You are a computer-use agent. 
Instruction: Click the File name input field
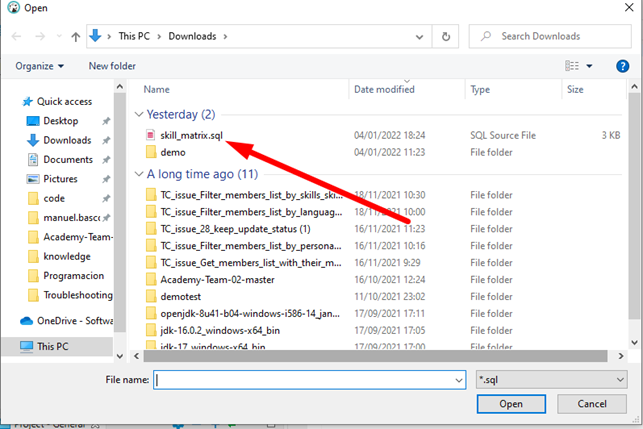pos(310,380)
